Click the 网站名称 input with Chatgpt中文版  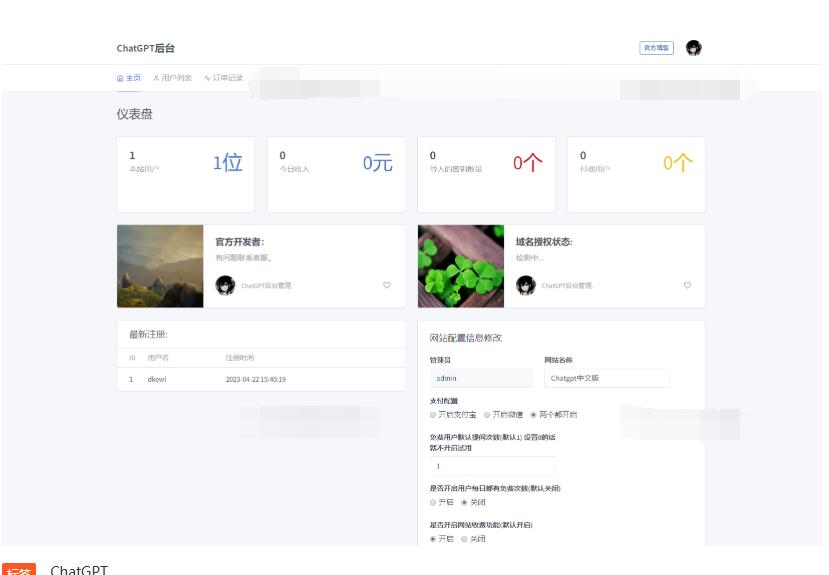click(607, 378)
